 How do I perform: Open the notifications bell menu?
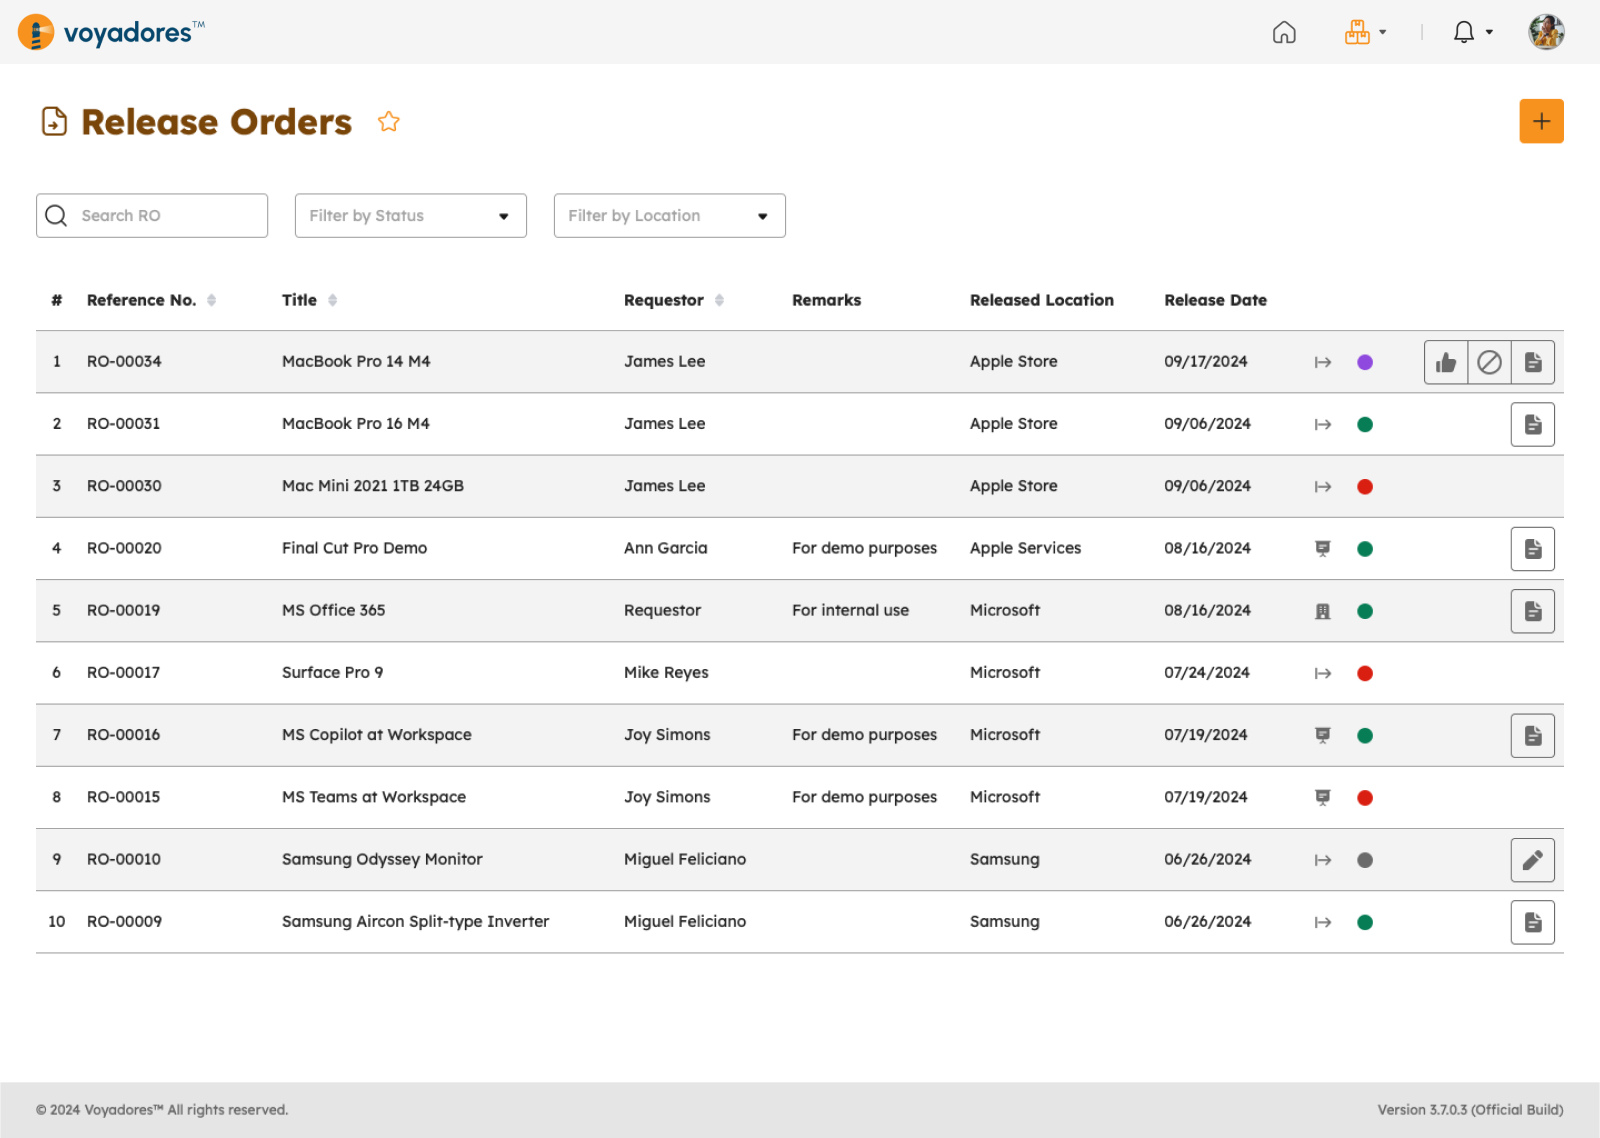coord(1472,33)
